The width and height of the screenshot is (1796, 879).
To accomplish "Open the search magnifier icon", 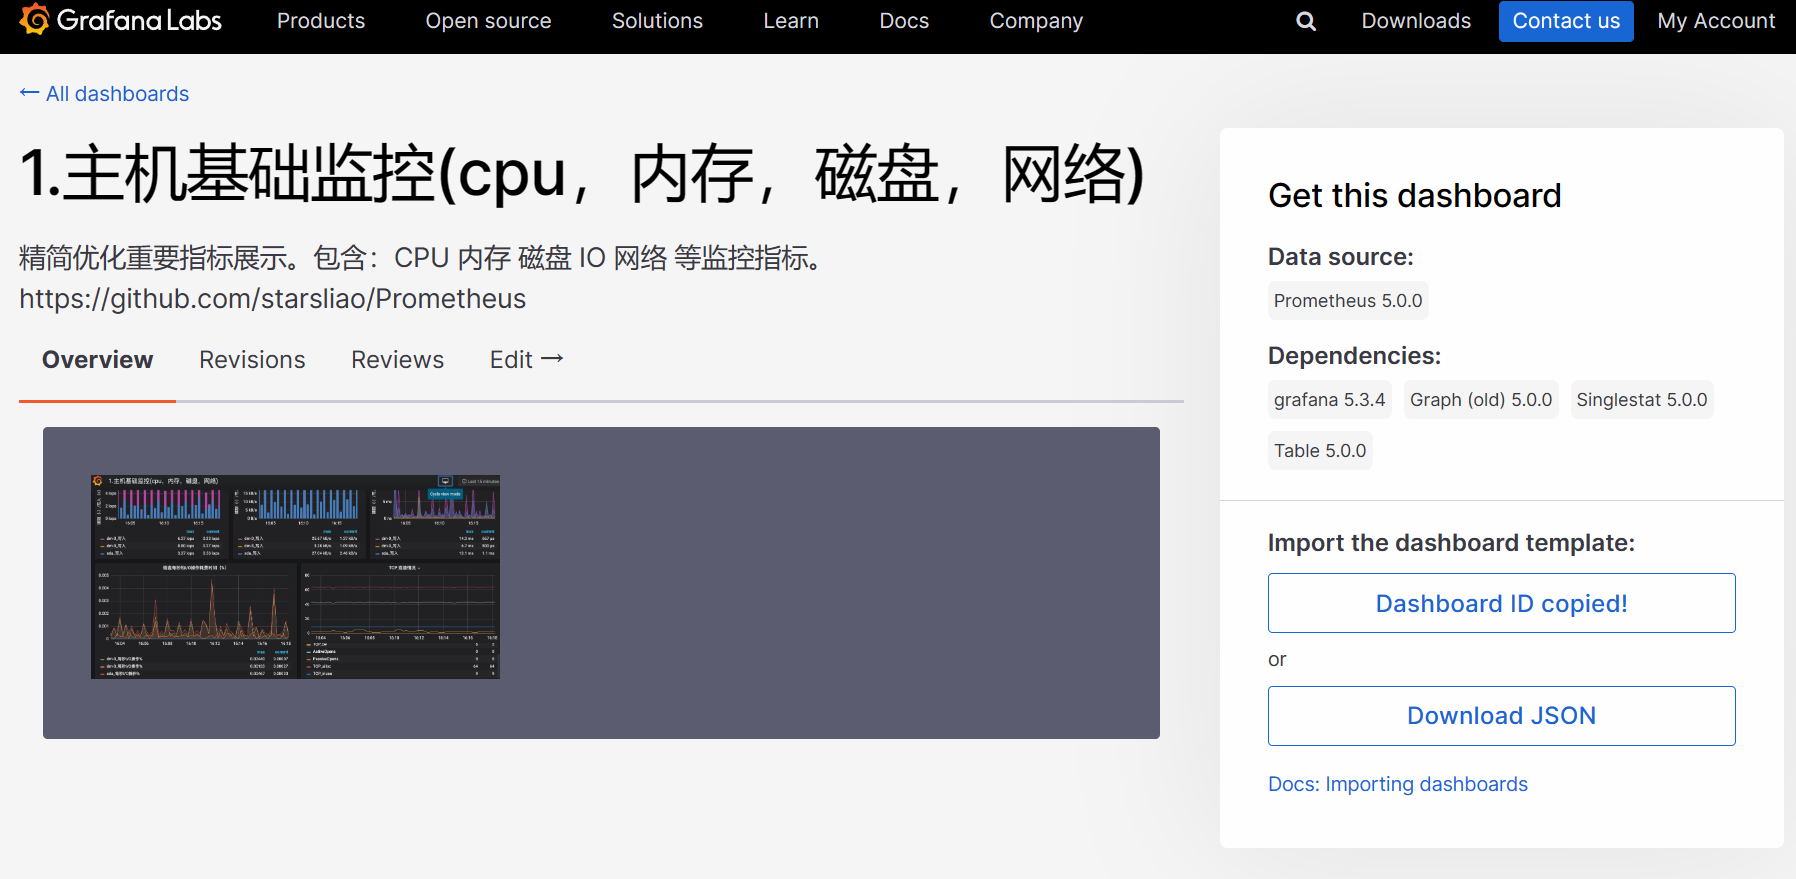I will [1306, 21].
